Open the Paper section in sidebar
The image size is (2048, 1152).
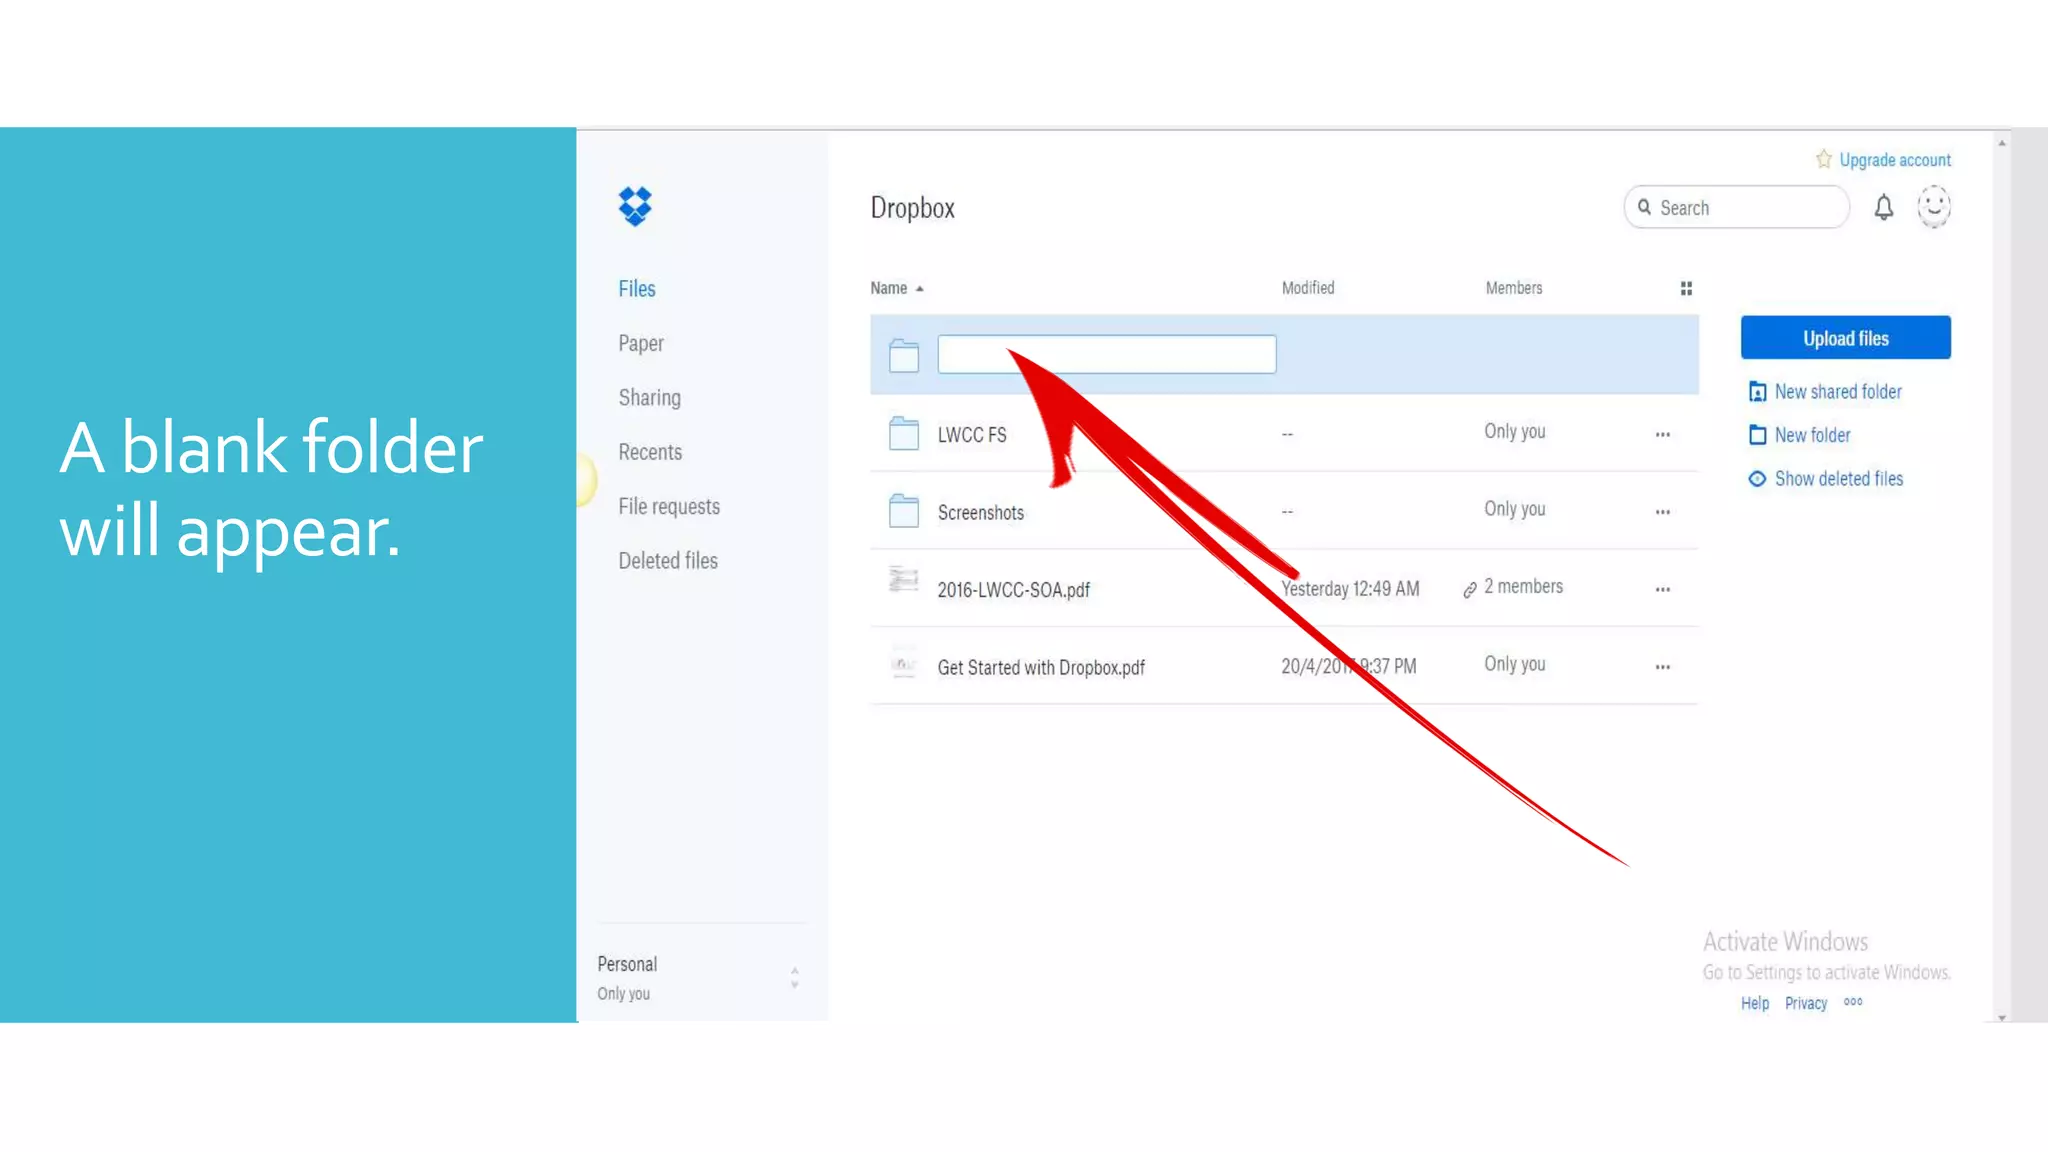point(641,343)
